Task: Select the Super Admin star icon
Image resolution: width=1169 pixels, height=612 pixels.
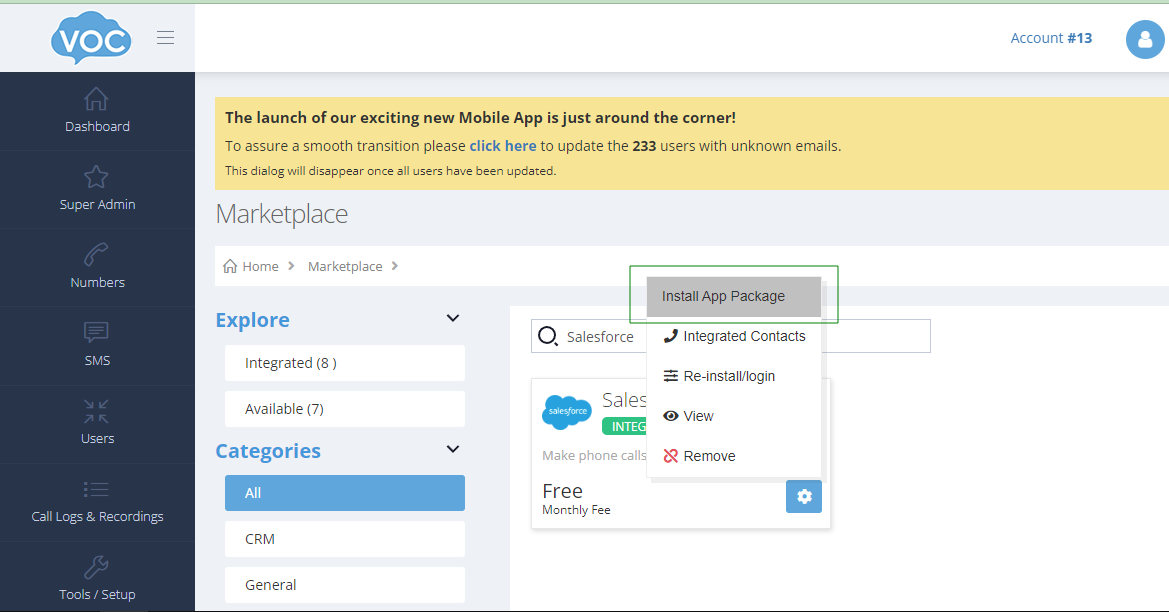Action: coord(97,177)
